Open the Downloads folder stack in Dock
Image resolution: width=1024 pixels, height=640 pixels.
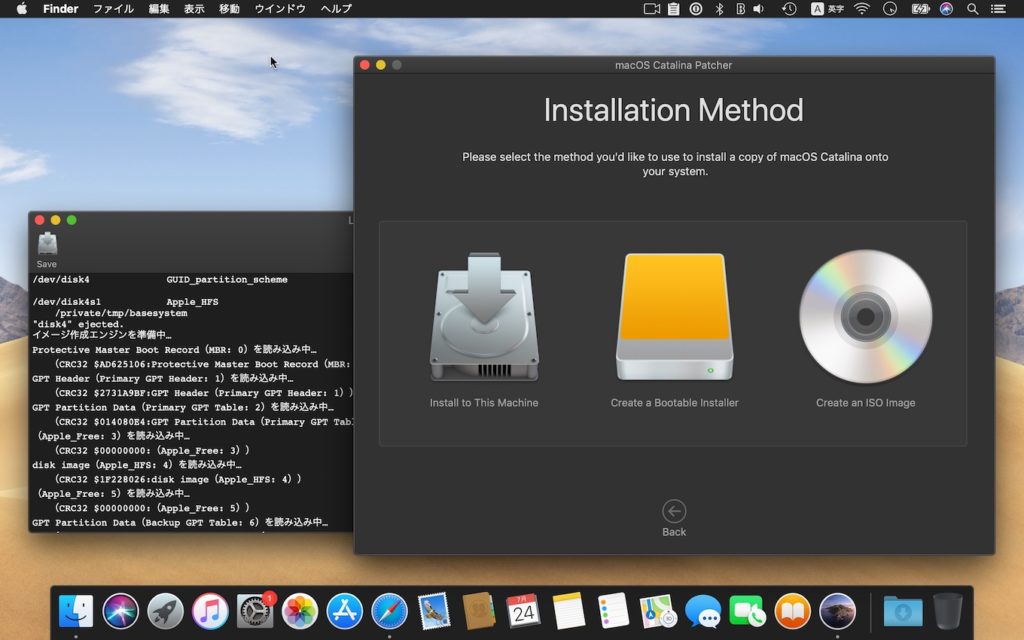(903, 610)
